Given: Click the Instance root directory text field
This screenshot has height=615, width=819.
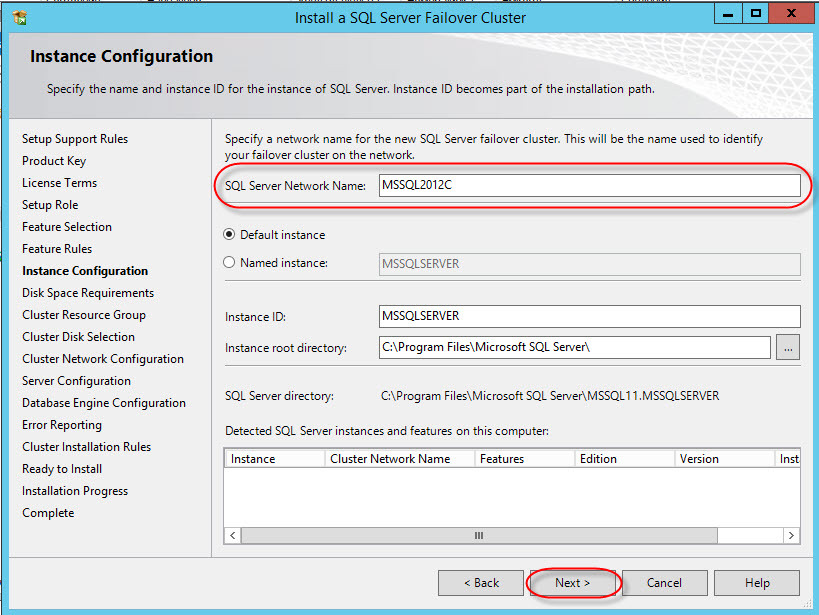Looking at the screenshot, I should pyautogui.click(x=575, y=348).
